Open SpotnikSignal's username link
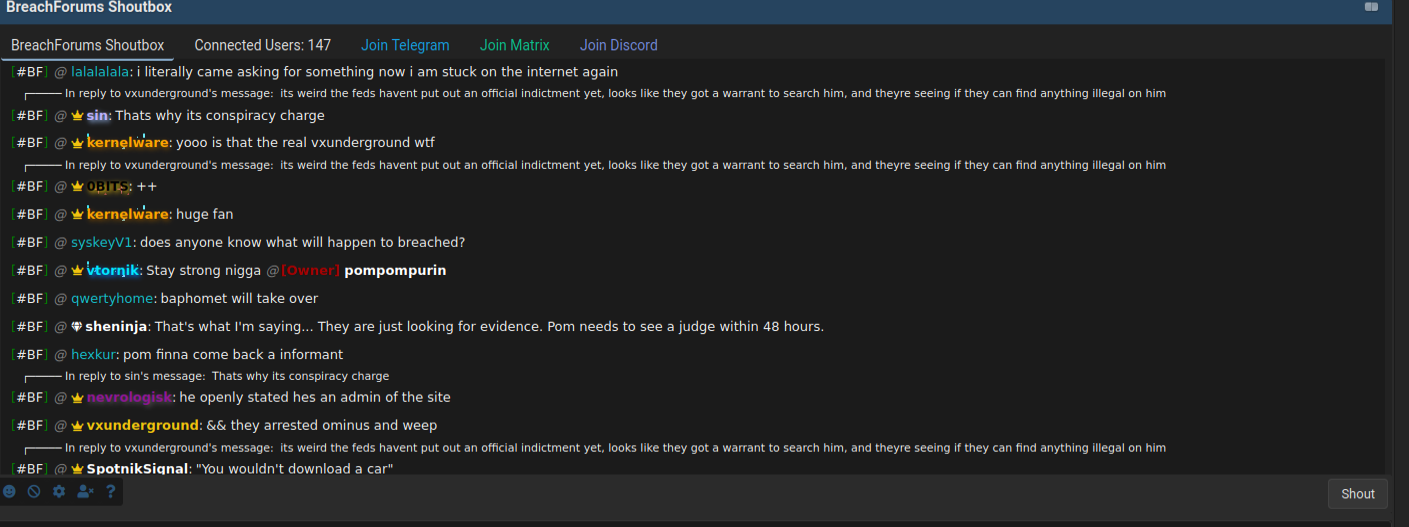This screenshot has height=527, width=1409. [x=137, y=469]
